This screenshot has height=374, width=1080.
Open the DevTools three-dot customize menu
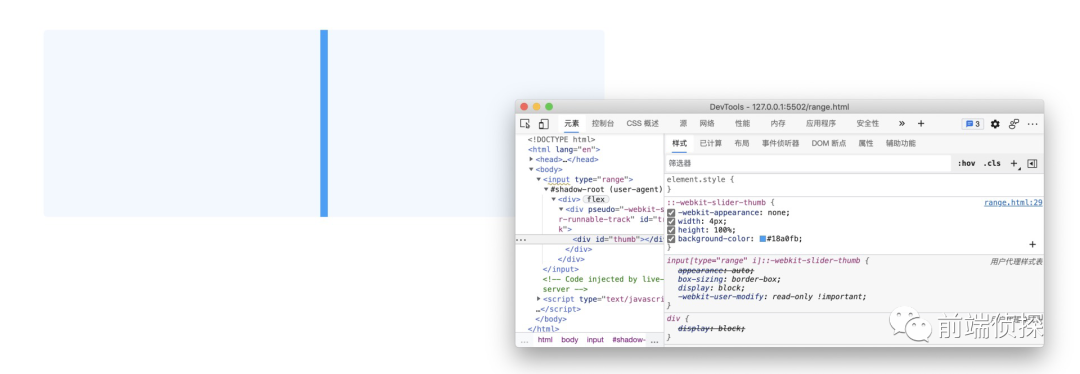coord(1032,124)
